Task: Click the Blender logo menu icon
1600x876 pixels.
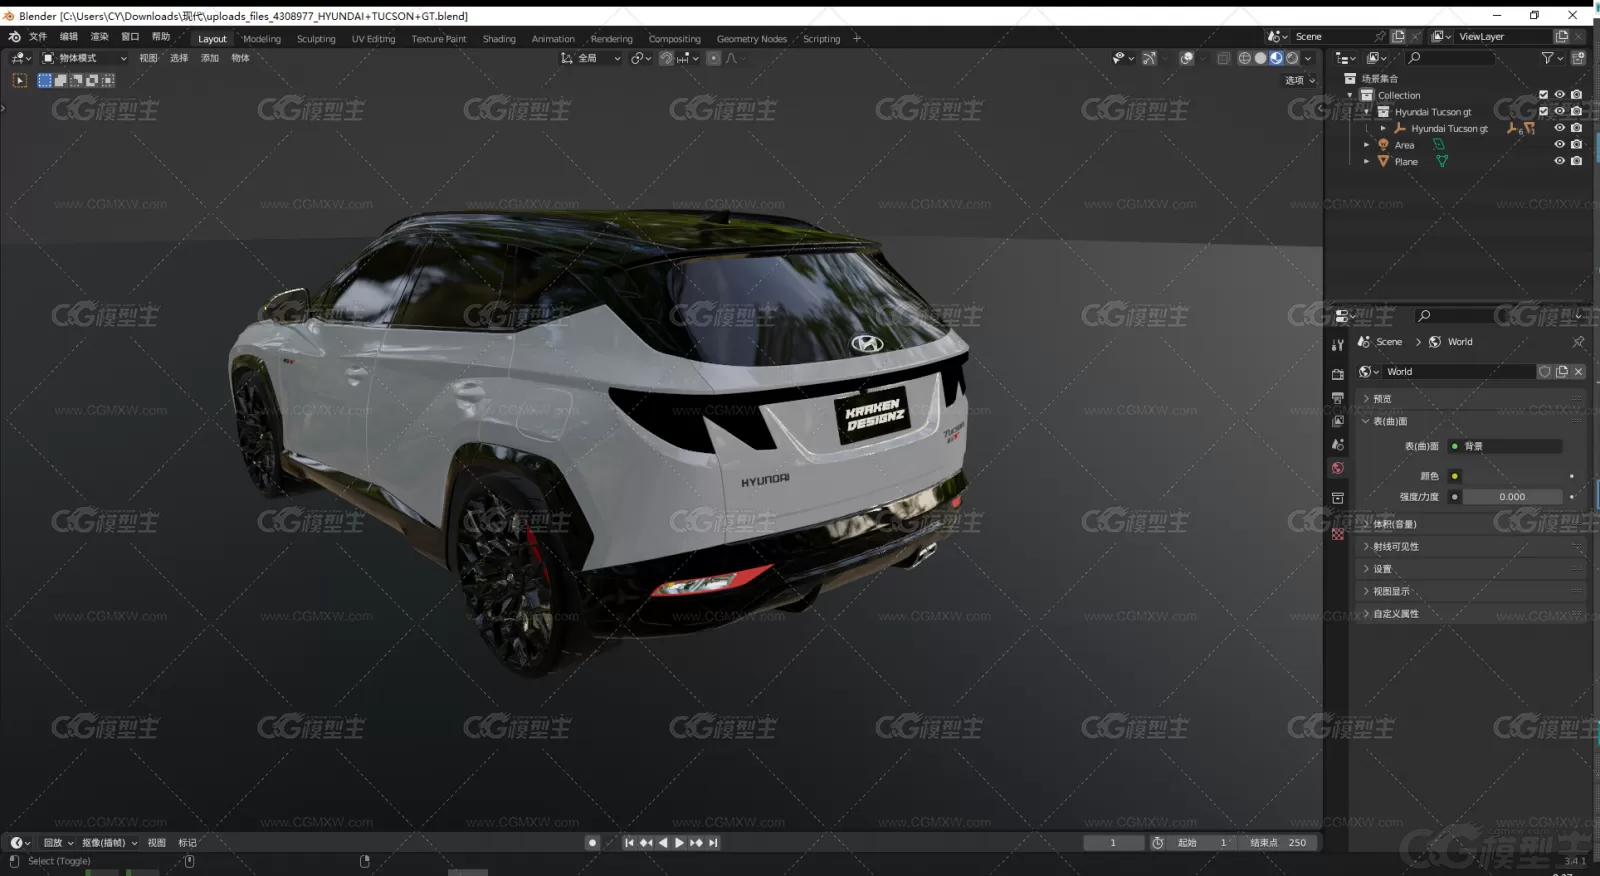Action: [x=14, y=37]
